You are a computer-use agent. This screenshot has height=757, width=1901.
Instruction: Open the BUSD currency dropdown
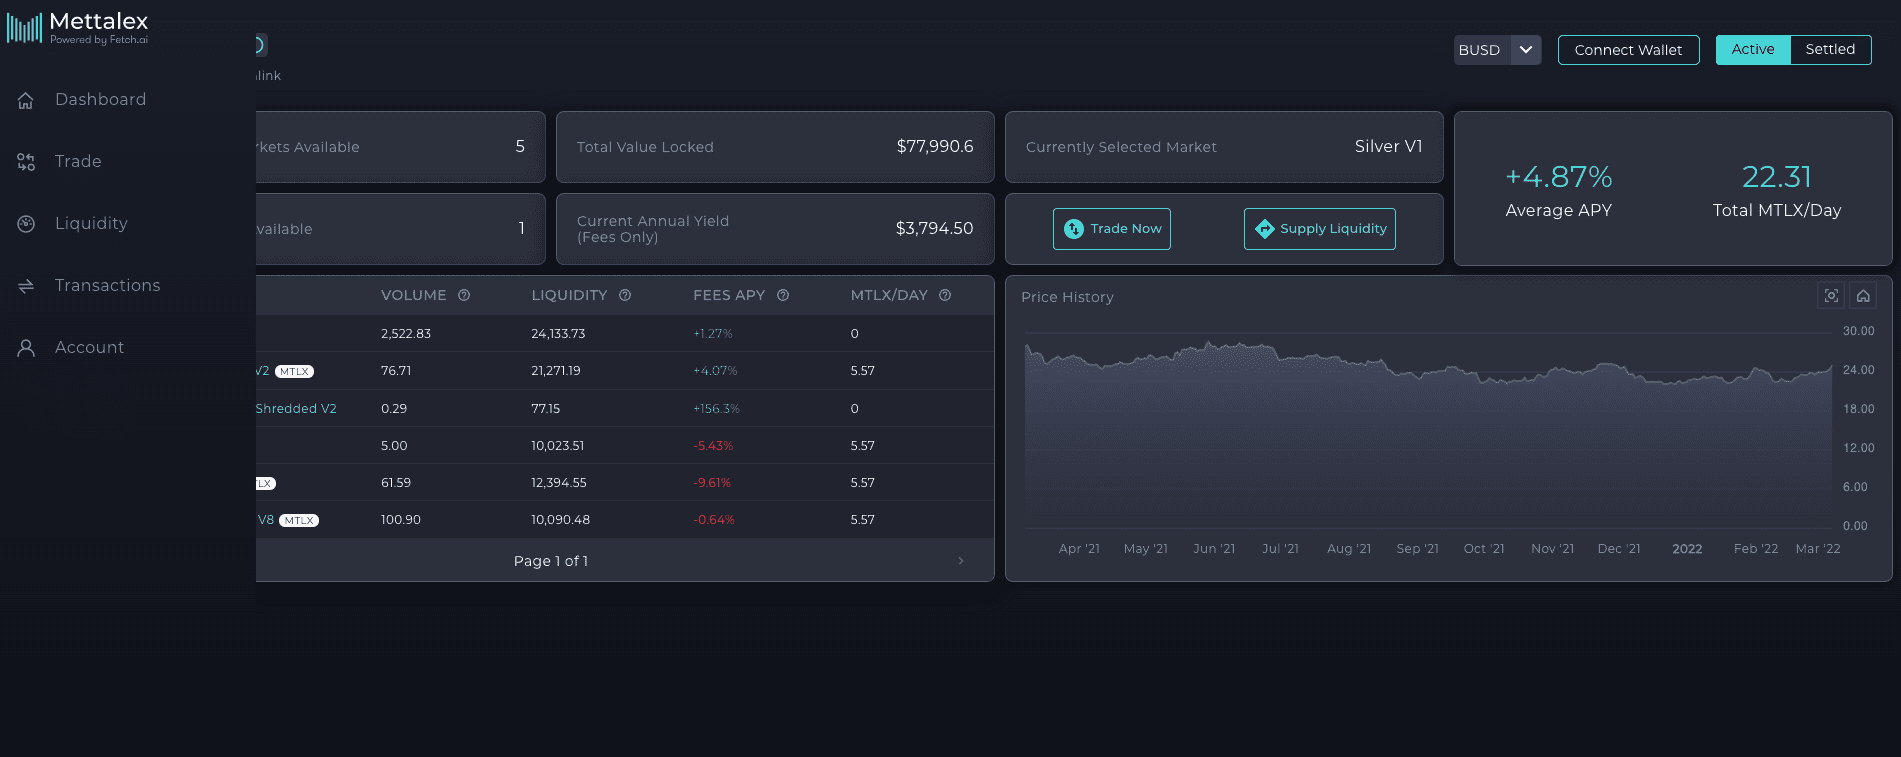coord(1525,50)
